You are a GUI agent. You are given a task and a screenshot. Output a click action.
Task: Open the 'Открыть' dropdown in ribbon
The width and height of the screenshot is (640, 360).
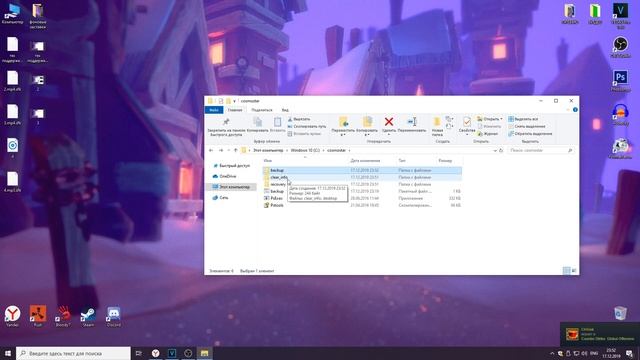tap(489, 119)
